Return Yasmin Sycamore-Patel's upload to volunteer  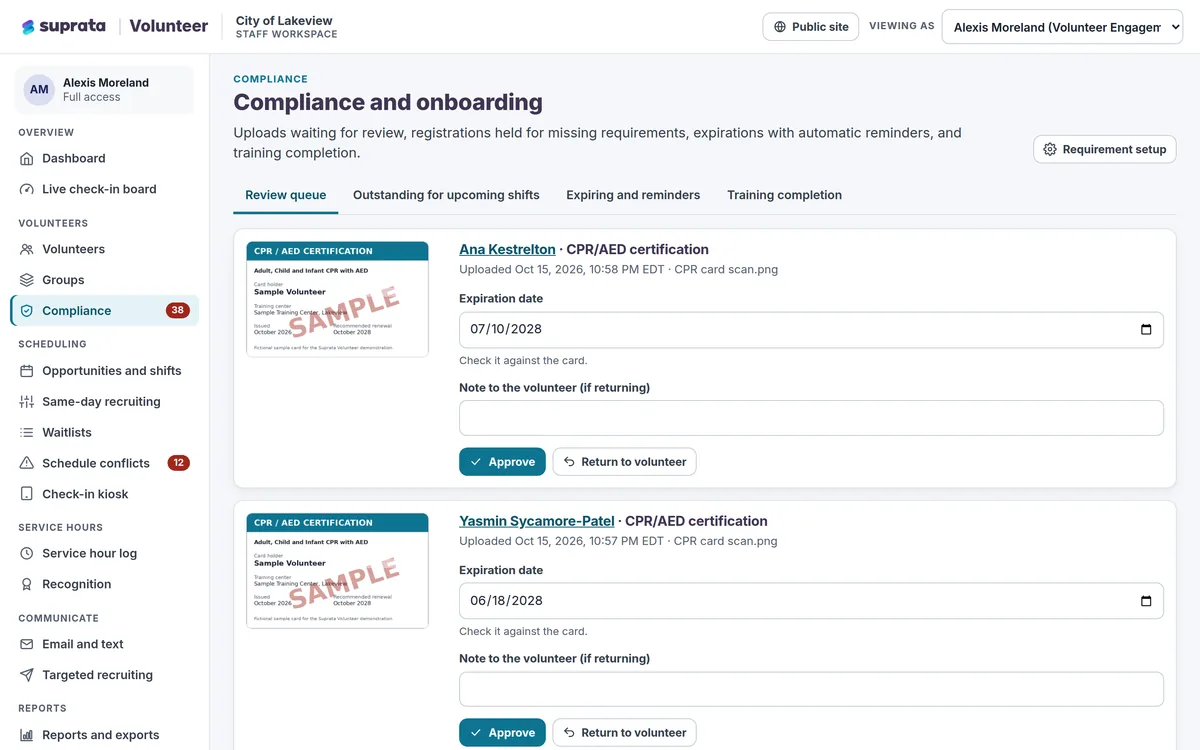pos(624,733)
